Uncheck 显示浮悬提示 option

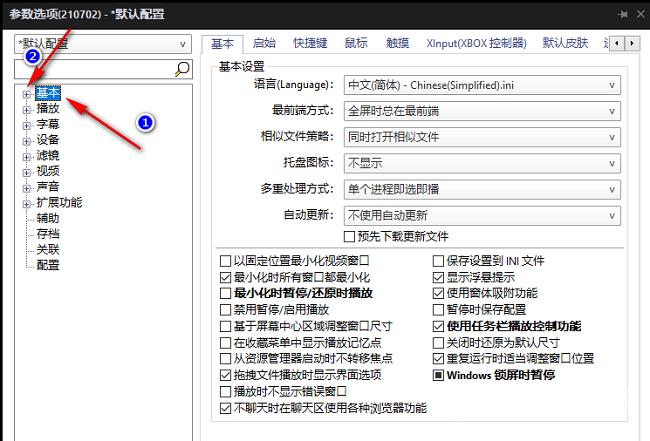click(x=438, y=277)
